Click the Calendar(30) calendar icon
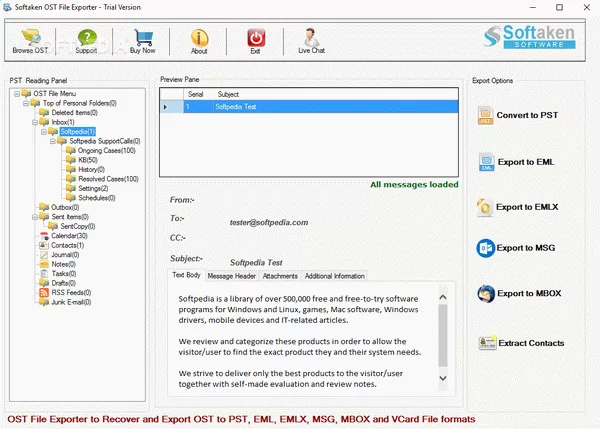 coord(44,236)
